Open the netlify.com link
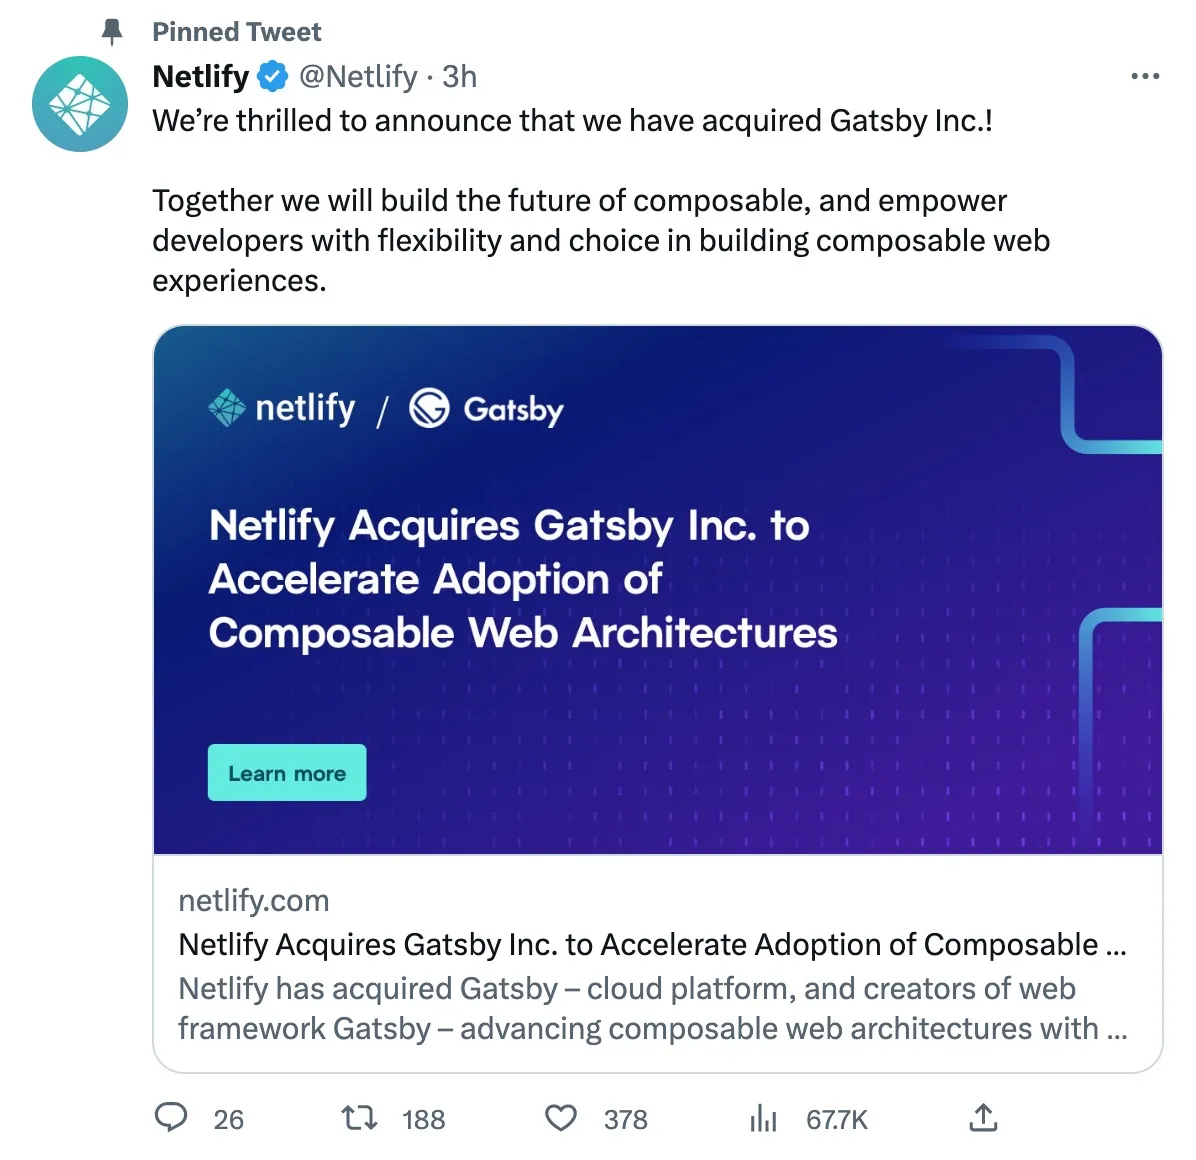 (x=253, y=901)
